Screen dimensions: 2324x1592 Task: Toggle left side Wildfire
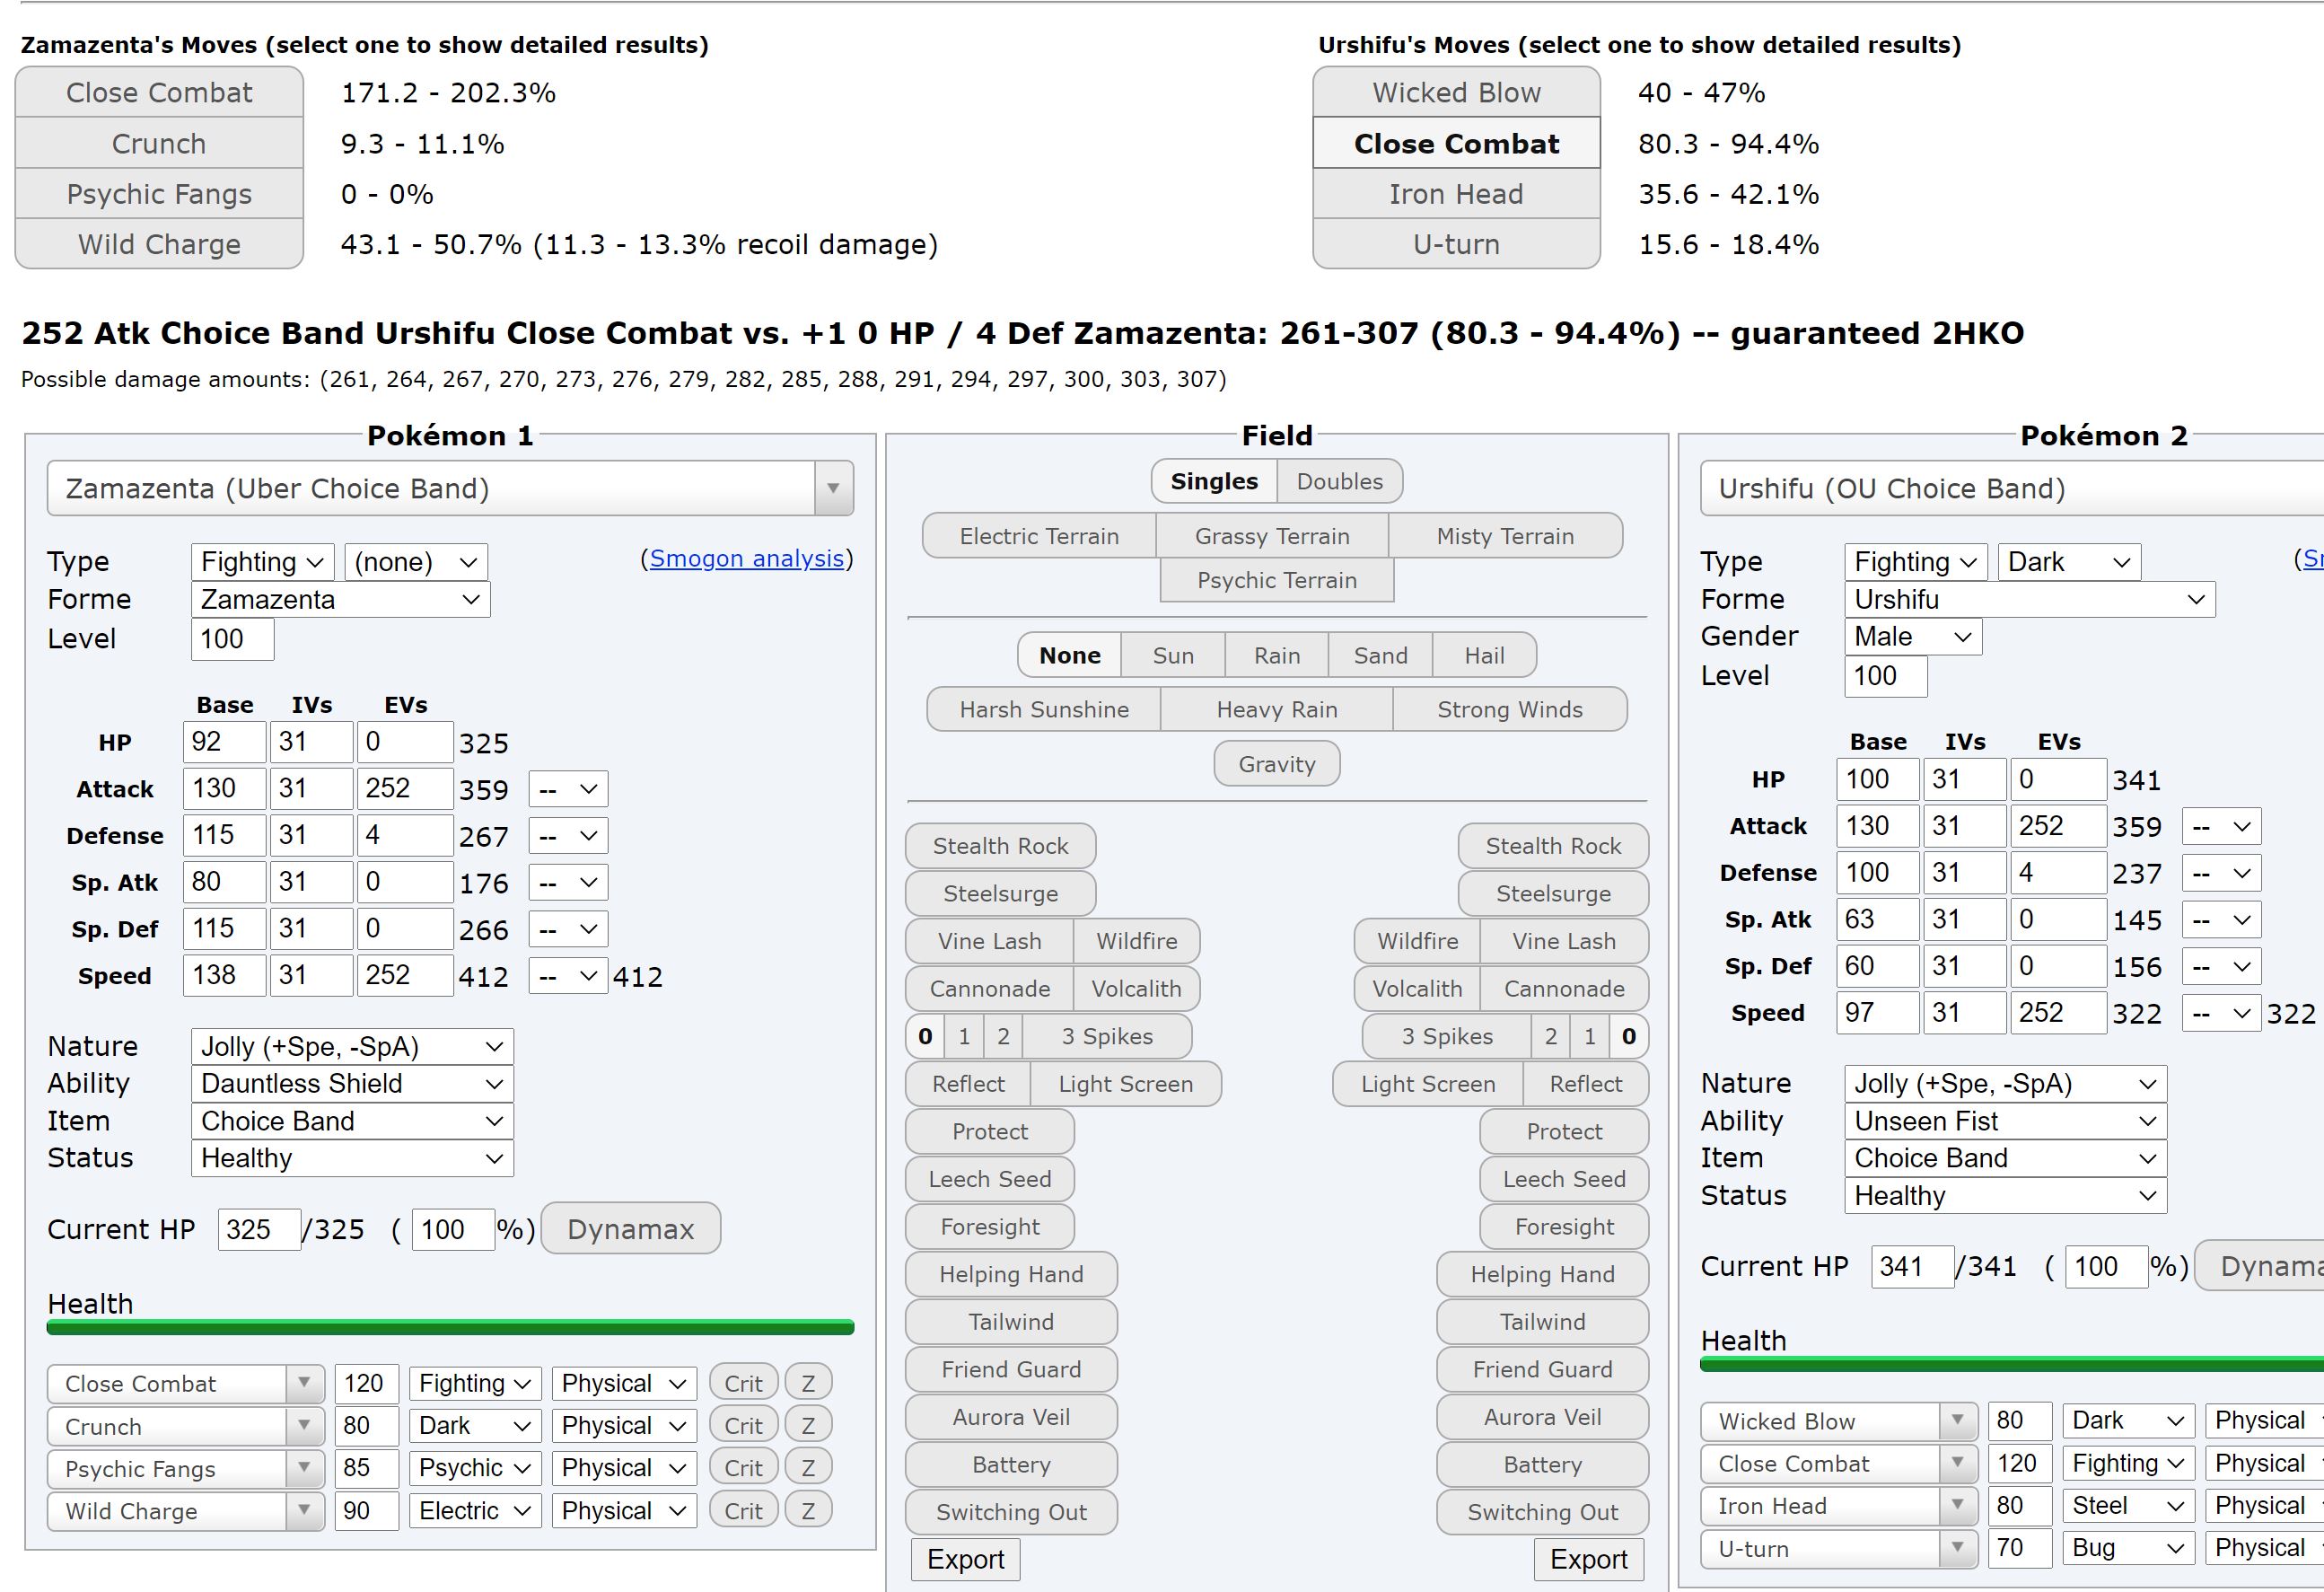point(1136,941)
